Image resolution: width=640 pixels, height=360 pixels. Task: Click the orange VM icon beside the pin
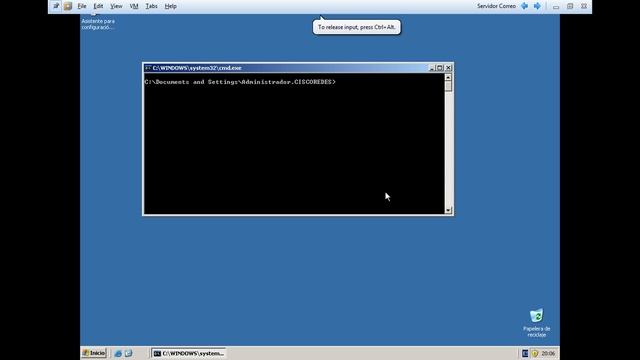68,6
